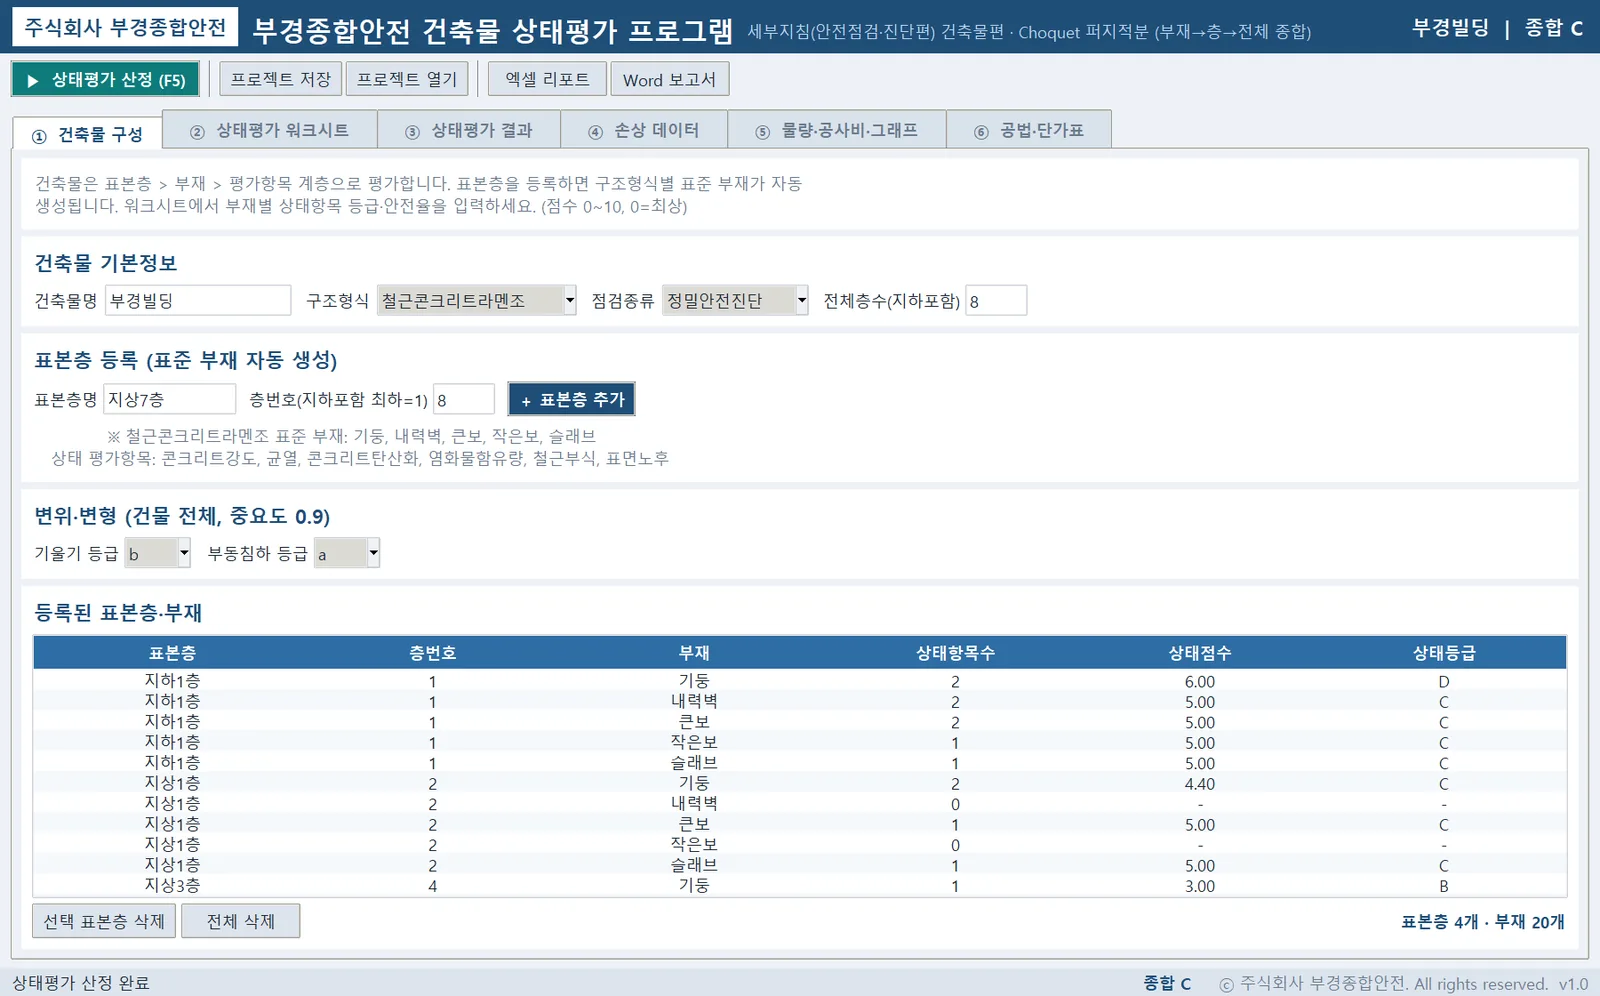Click 표본층명 input field
The height and width of the screenshot is (996, 1600).
coord(170,399)
